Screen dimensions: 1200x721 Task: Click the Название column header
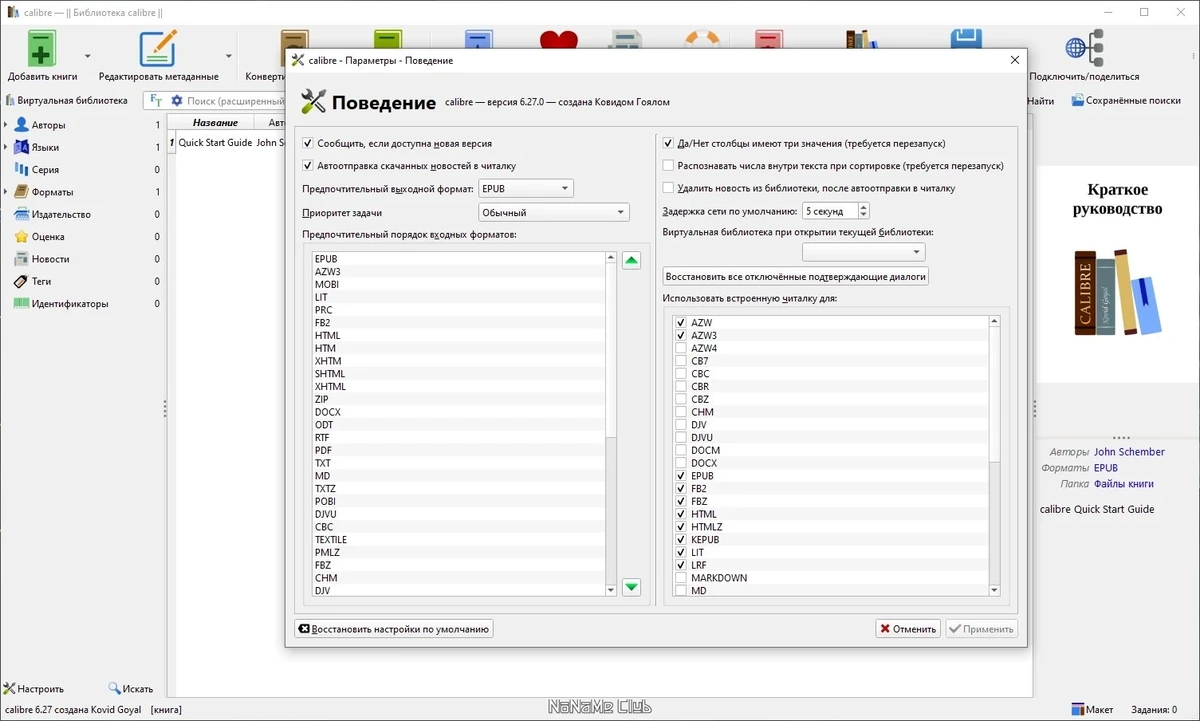pyautogui.click(x=215, y=122)
